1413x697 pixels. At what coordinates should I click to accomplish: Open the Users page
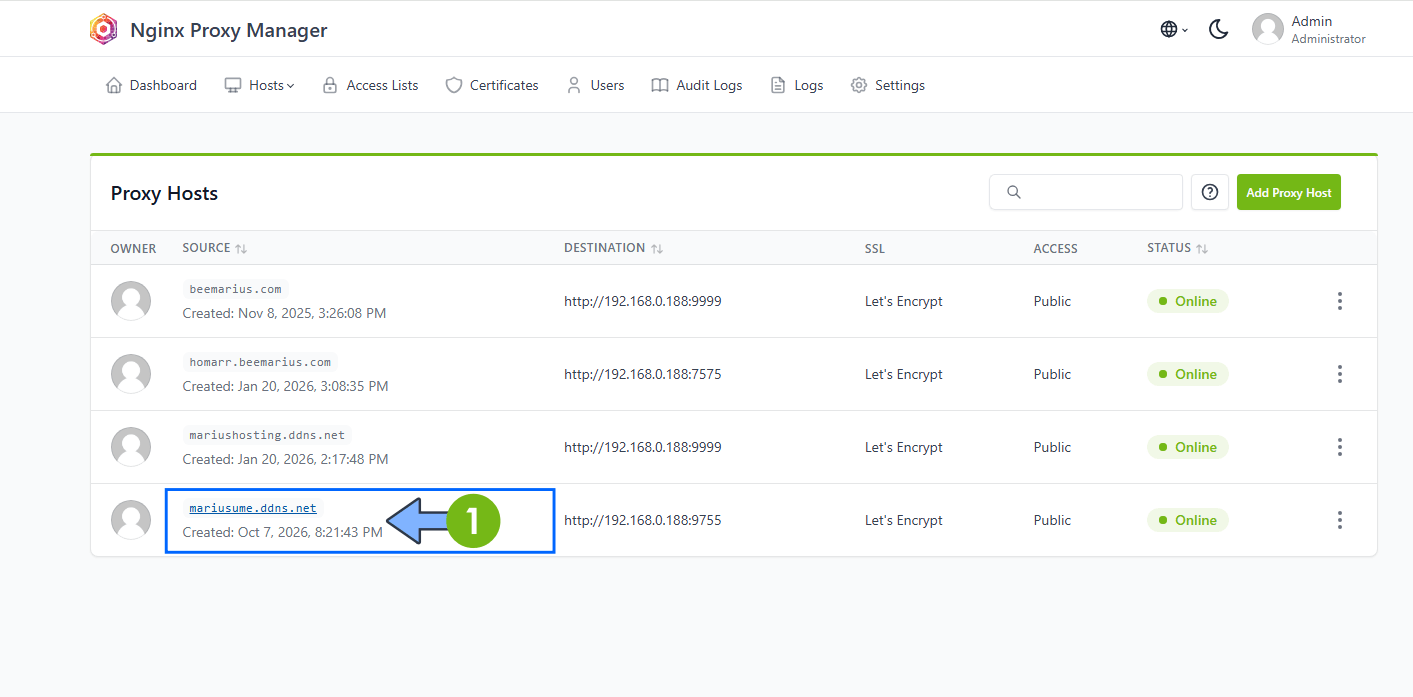coord(595,85)
